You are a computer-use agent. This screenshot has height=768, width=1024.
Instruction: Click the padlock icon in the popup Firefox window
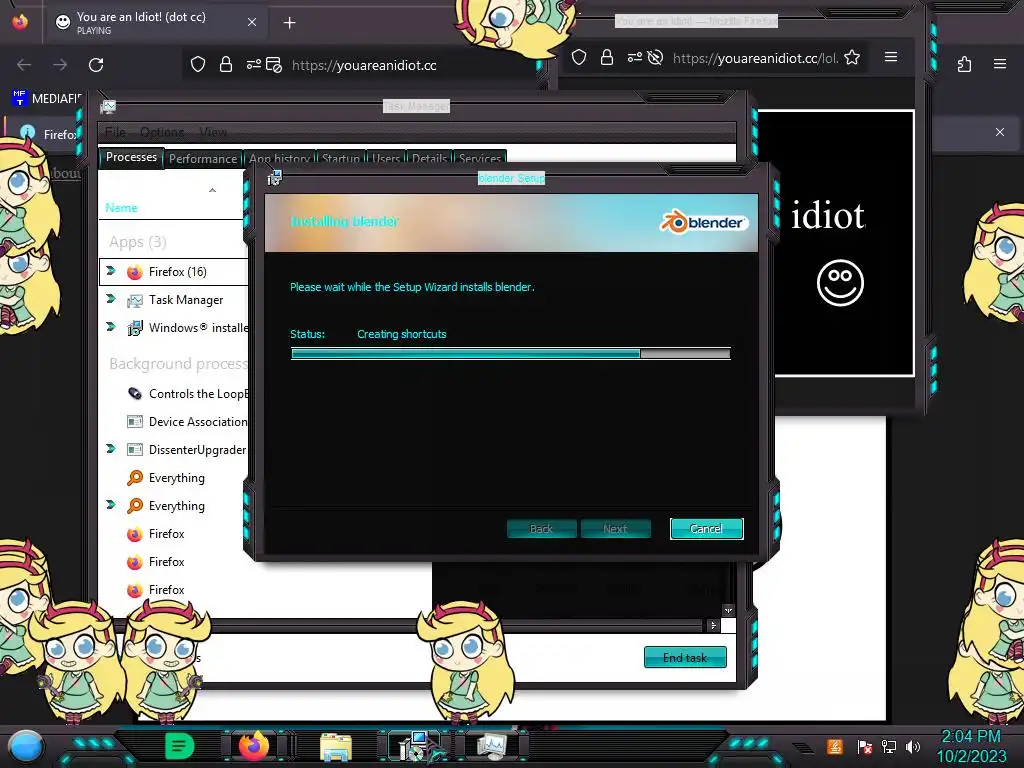tap(607, 57)
